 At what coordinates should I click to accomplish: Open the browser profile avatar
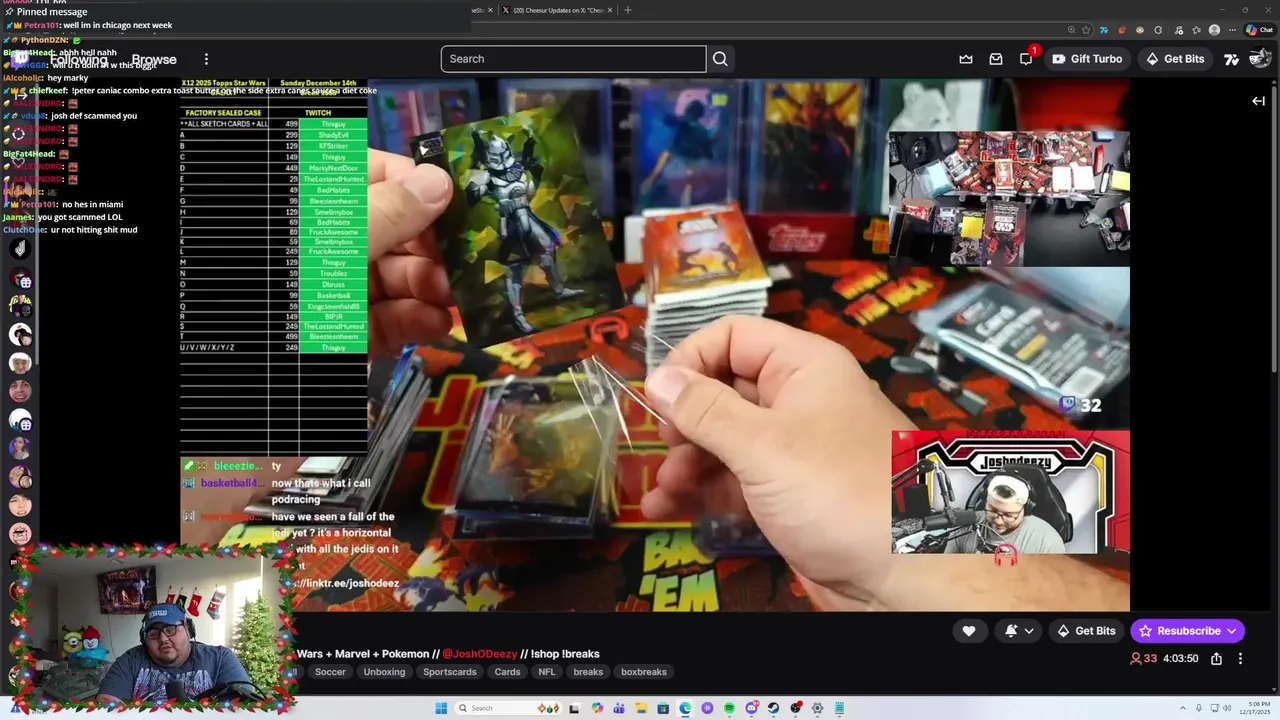tap(1214, 30)
